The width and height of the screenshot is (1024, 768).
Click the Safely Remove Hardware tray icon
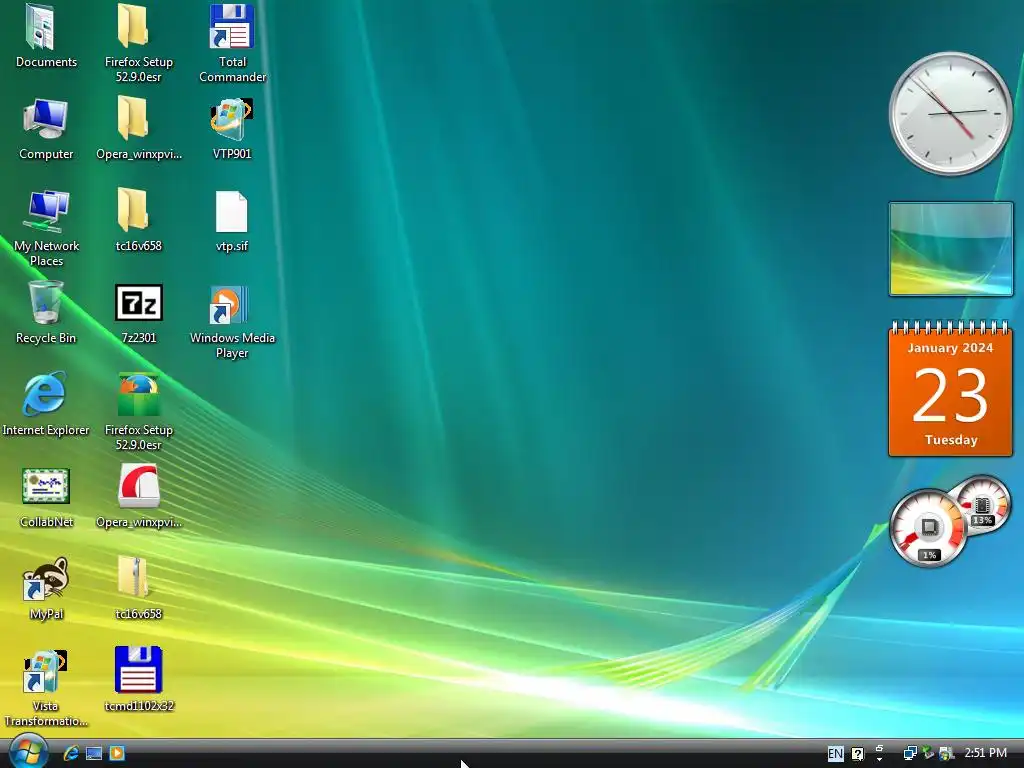(927, 753)
